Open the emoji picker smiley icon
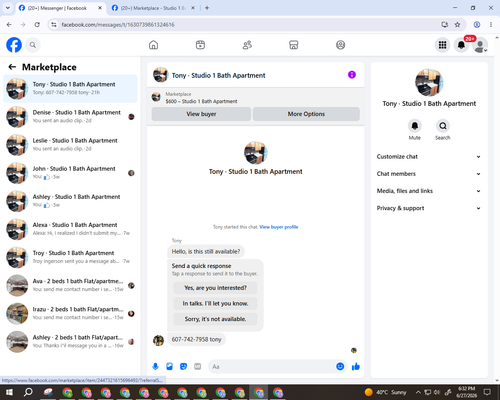500x400 pixels. [x=340, y=366]
